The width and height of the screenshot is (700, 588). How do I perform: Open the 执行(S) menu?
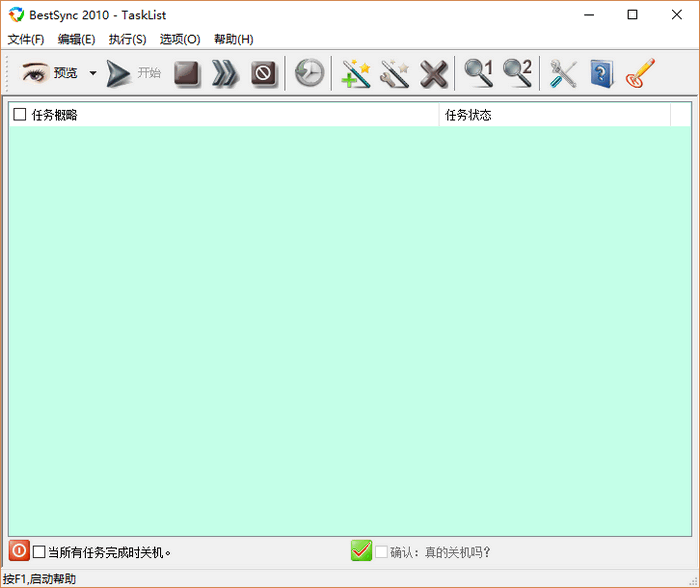(127, 39)
